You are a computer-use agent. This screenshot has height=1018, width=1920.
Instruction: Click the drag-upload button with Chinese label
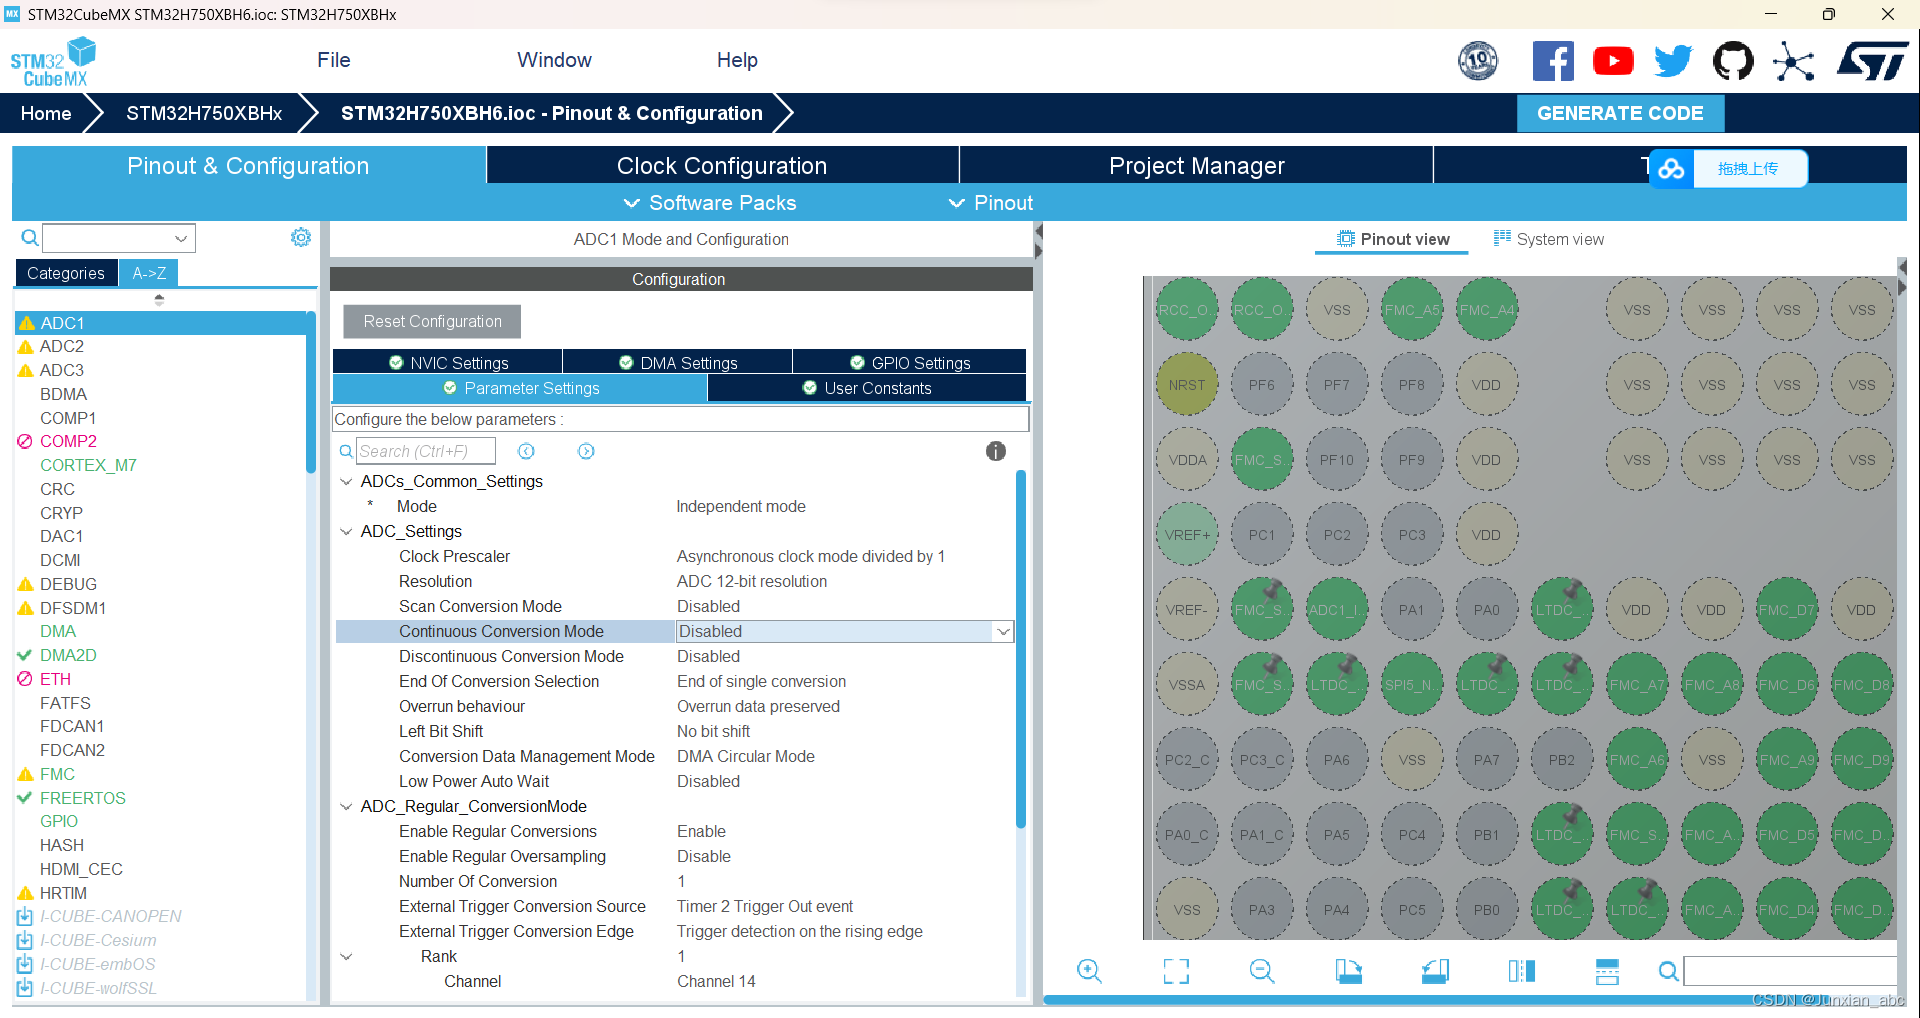pyautogui.click(x=1748, y=169)
